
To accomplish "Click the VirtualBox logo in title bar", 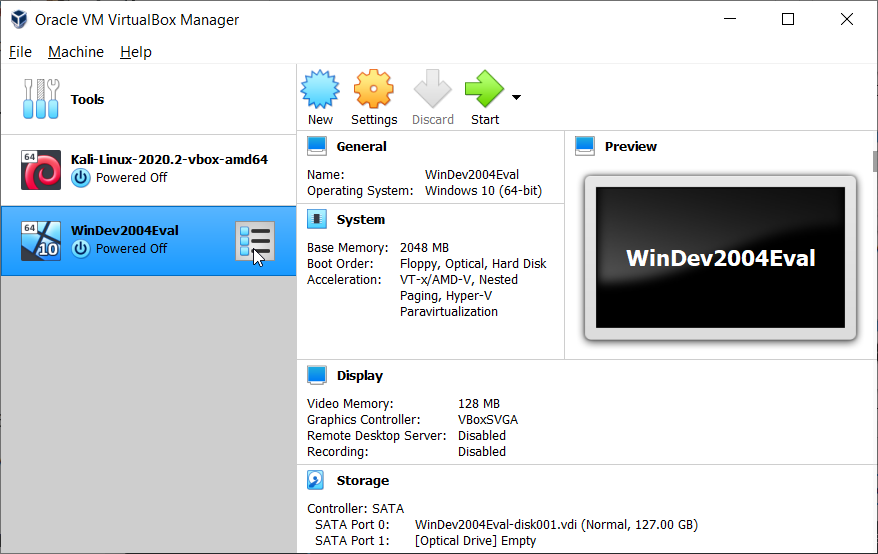I will pos(19,19).
